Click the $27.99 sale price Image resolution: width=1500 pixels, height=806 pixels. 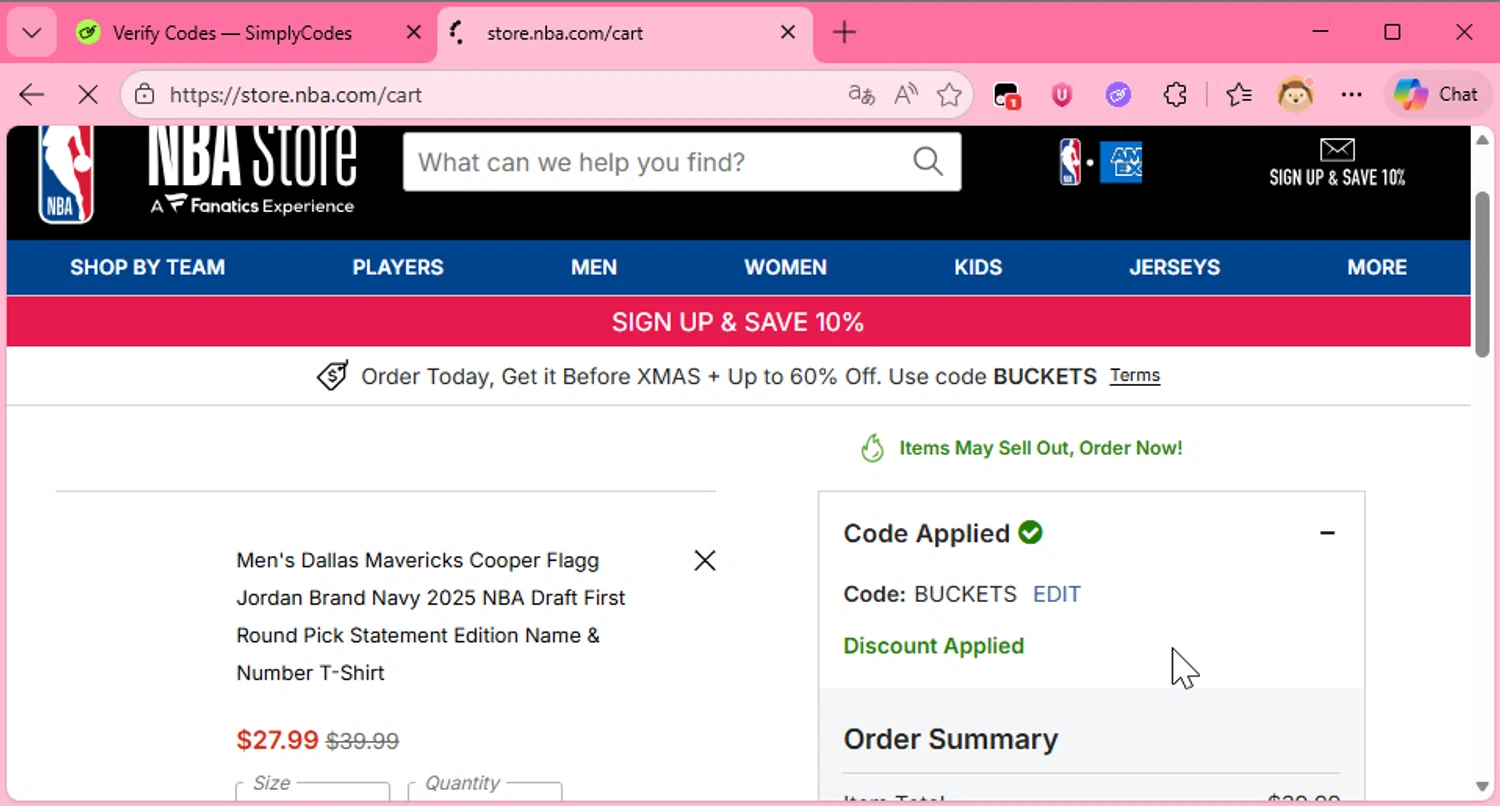tap(277, 740)
